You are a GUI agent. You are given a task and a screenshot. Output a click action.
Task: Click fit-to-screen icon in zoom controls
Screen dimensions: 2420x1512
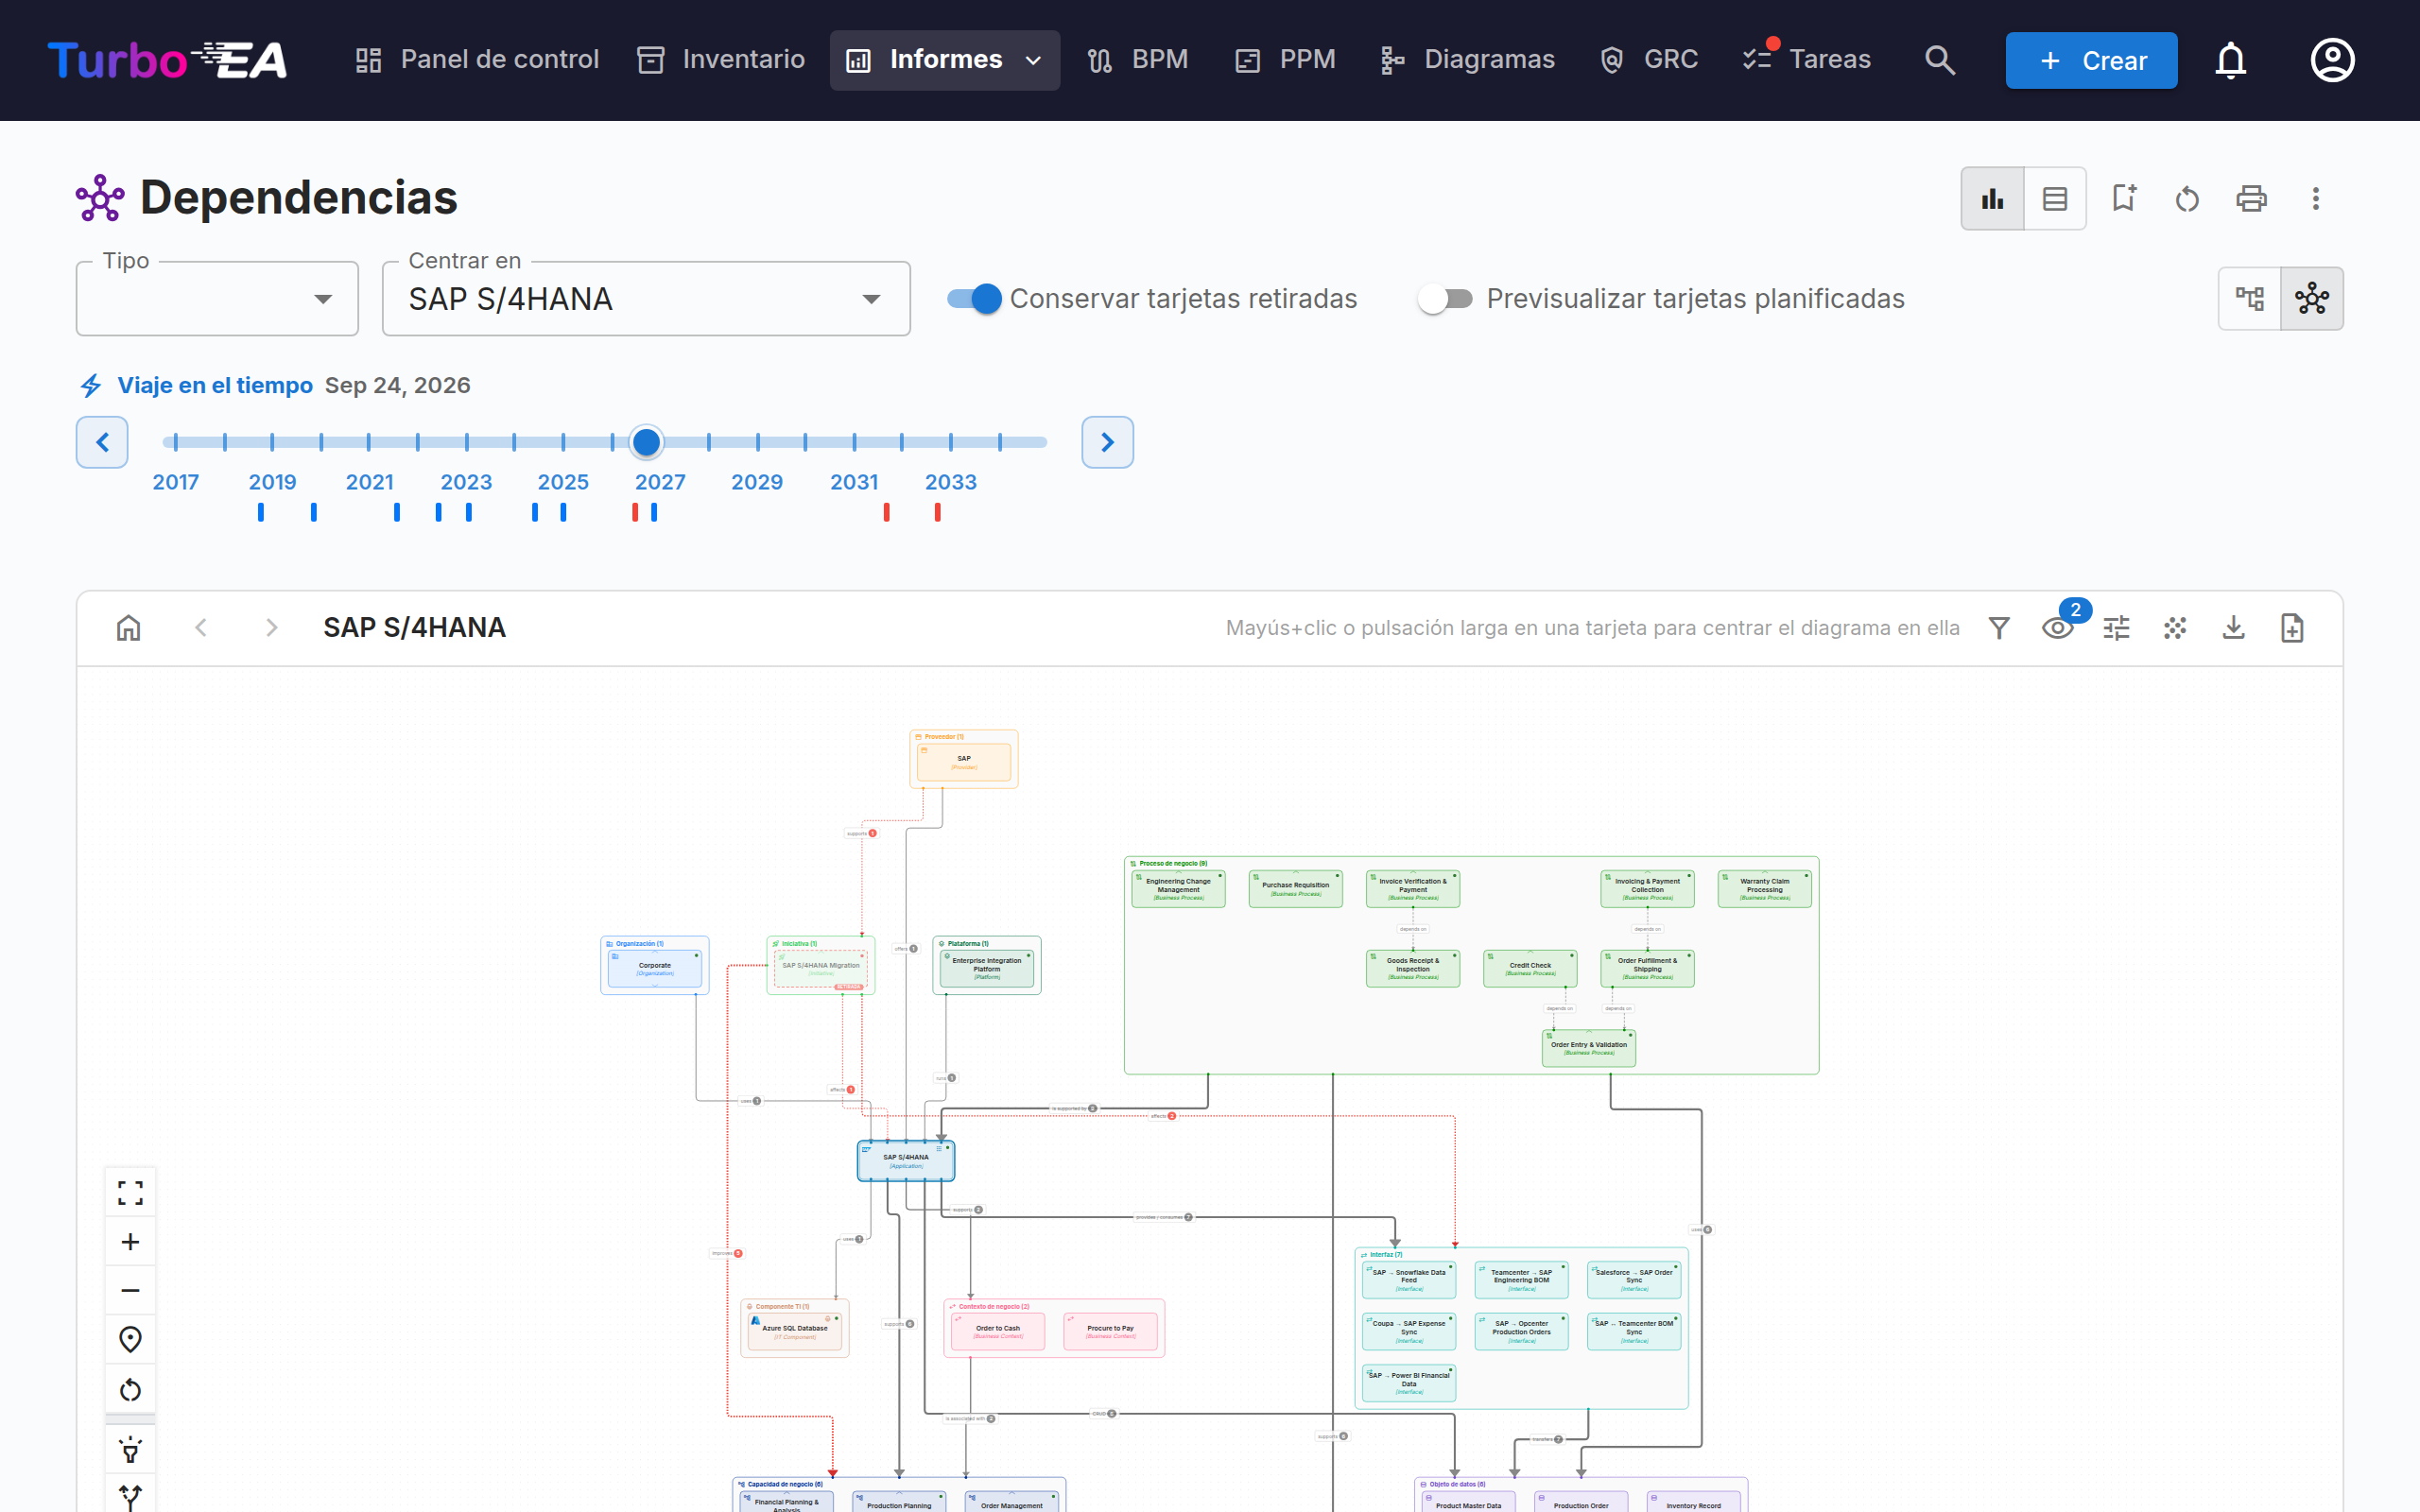point(130,1192)
